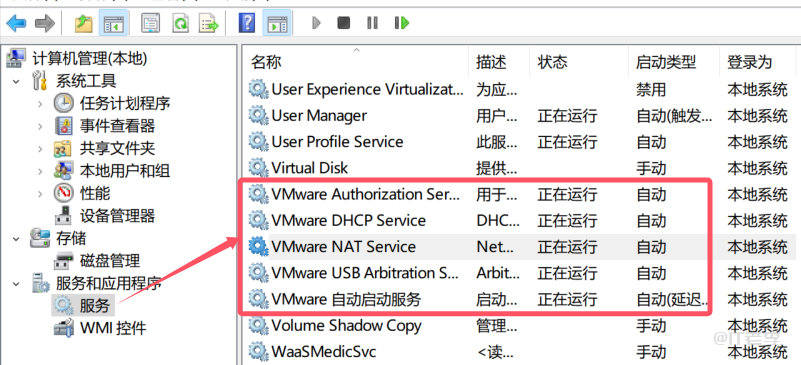Select 服务和应用程序 tree node
Image resolution: width=801 pixels, height=365 pixels.
[x=109, y=283]
